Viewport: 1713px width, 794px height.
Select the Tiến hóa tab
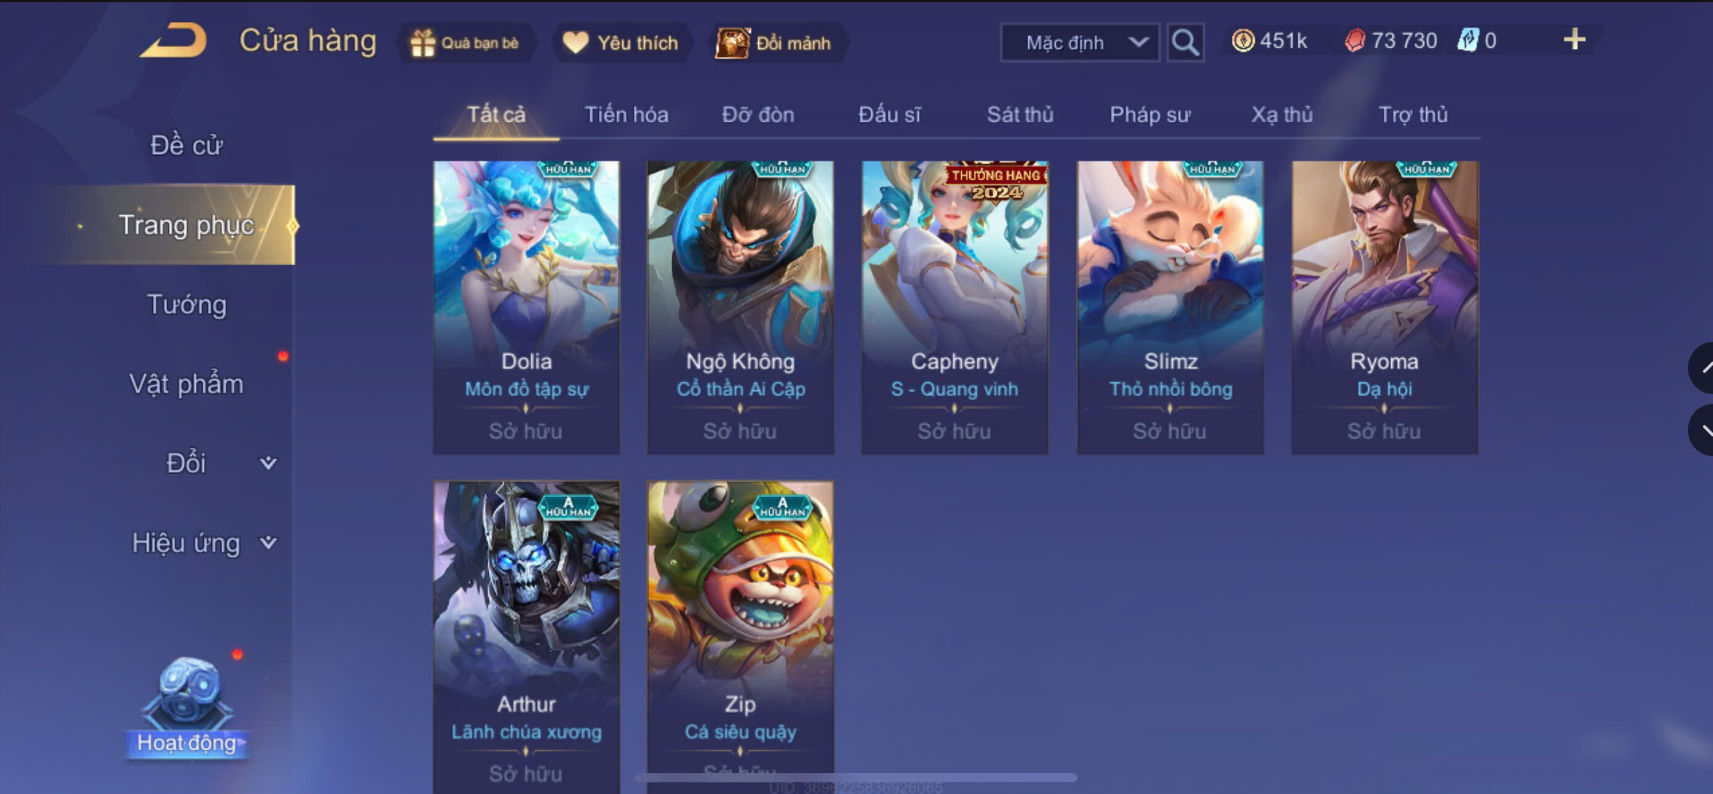(x=626, y=115)
